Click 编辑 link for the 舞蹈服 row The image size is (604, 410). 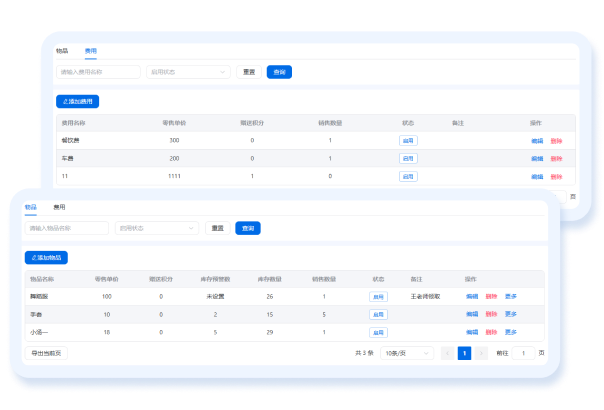point(472,297)
